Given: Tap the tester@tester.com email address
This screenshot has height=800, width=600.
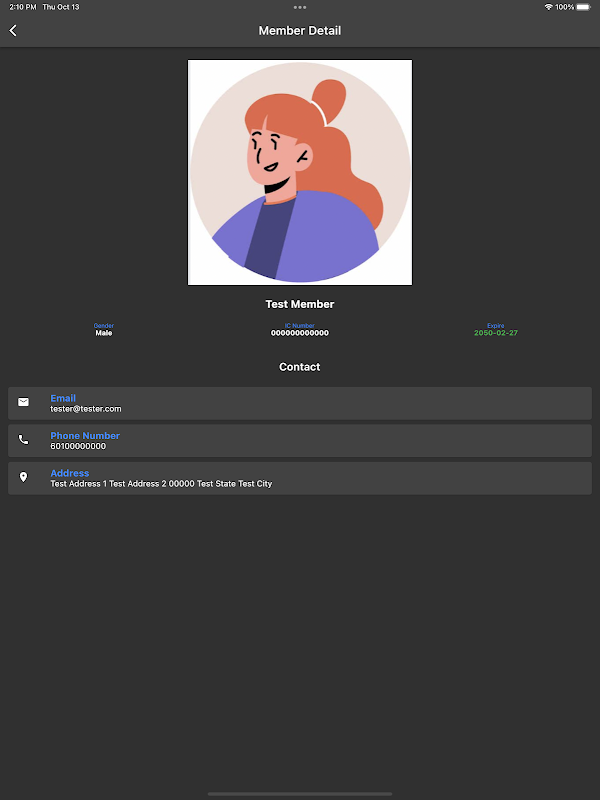Looking at the screenshot, I should 86,409.
